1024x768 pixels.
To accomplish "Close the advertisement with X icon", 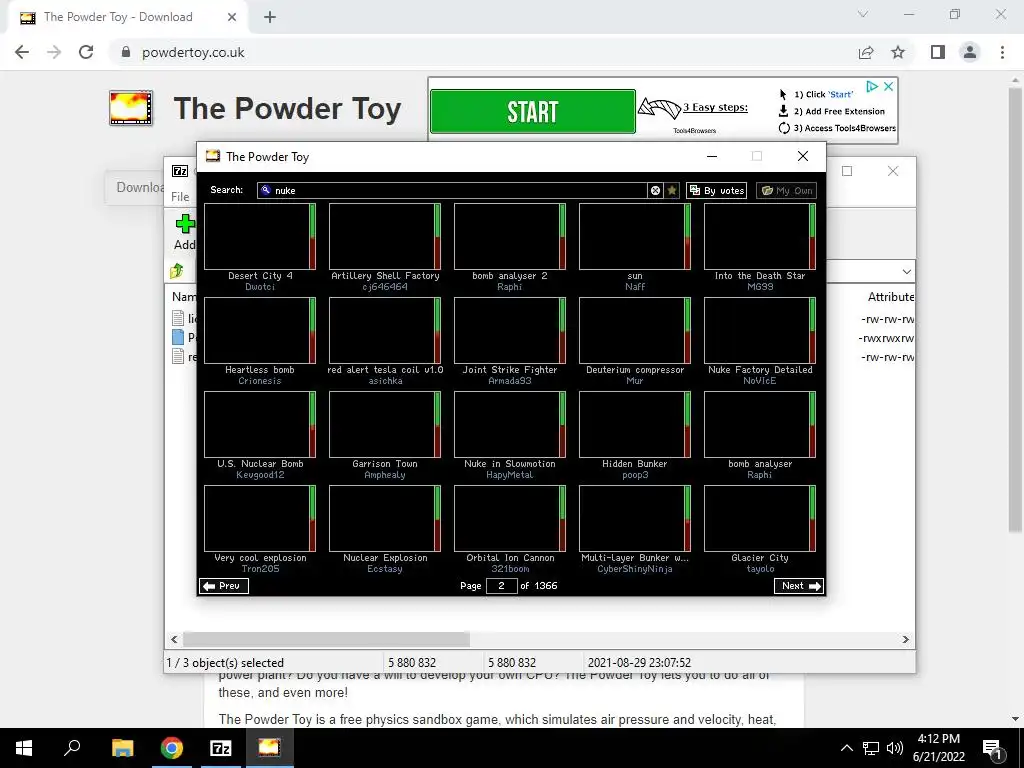I will [888, 86].
